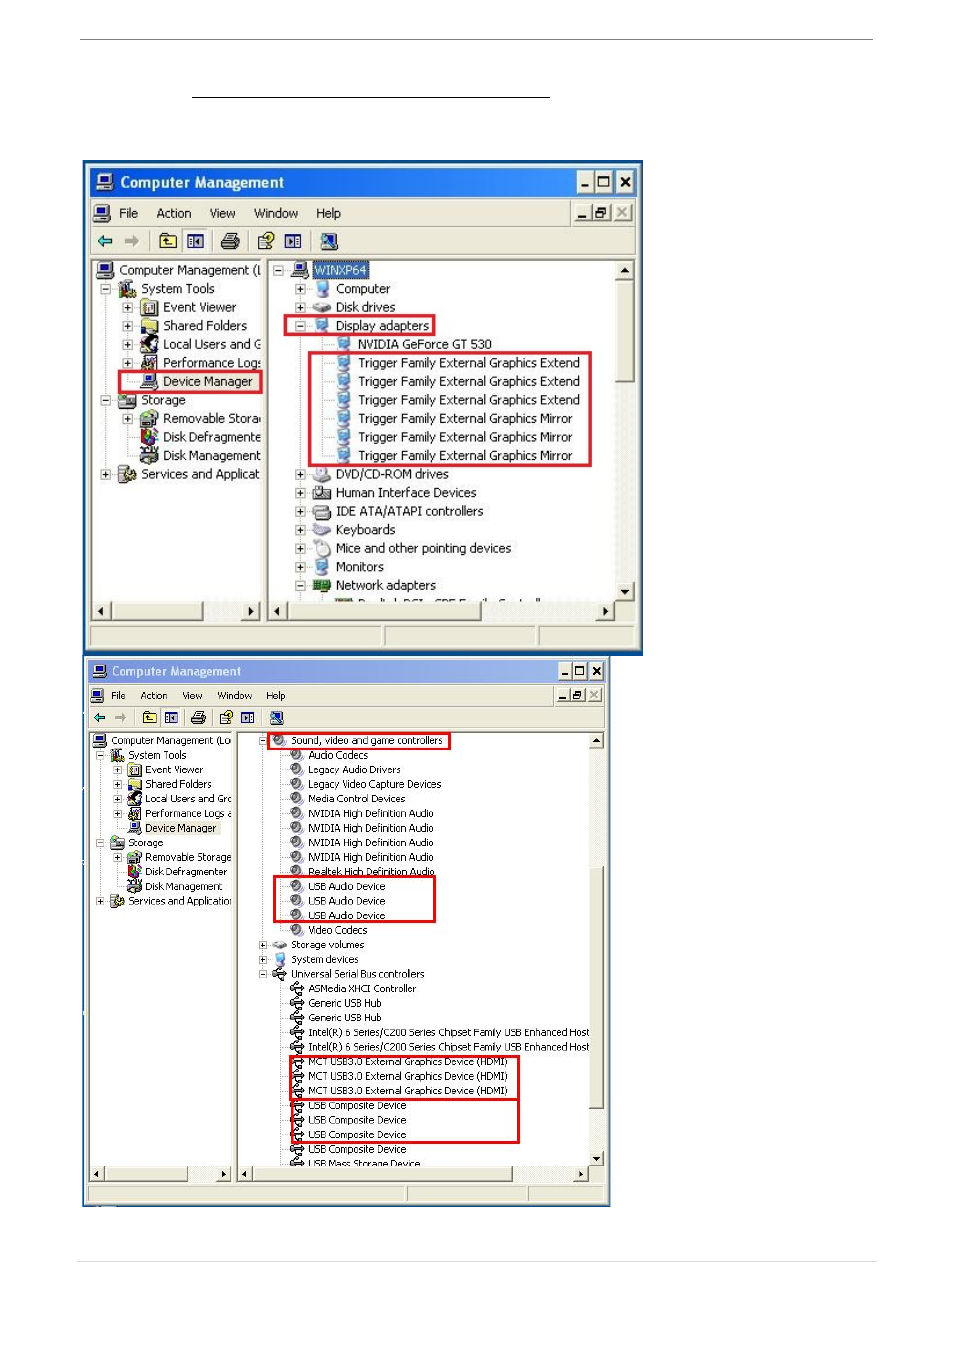Select the Legacy Video Capture Devices entry
Screen dimensions: 954x1350
375,784
